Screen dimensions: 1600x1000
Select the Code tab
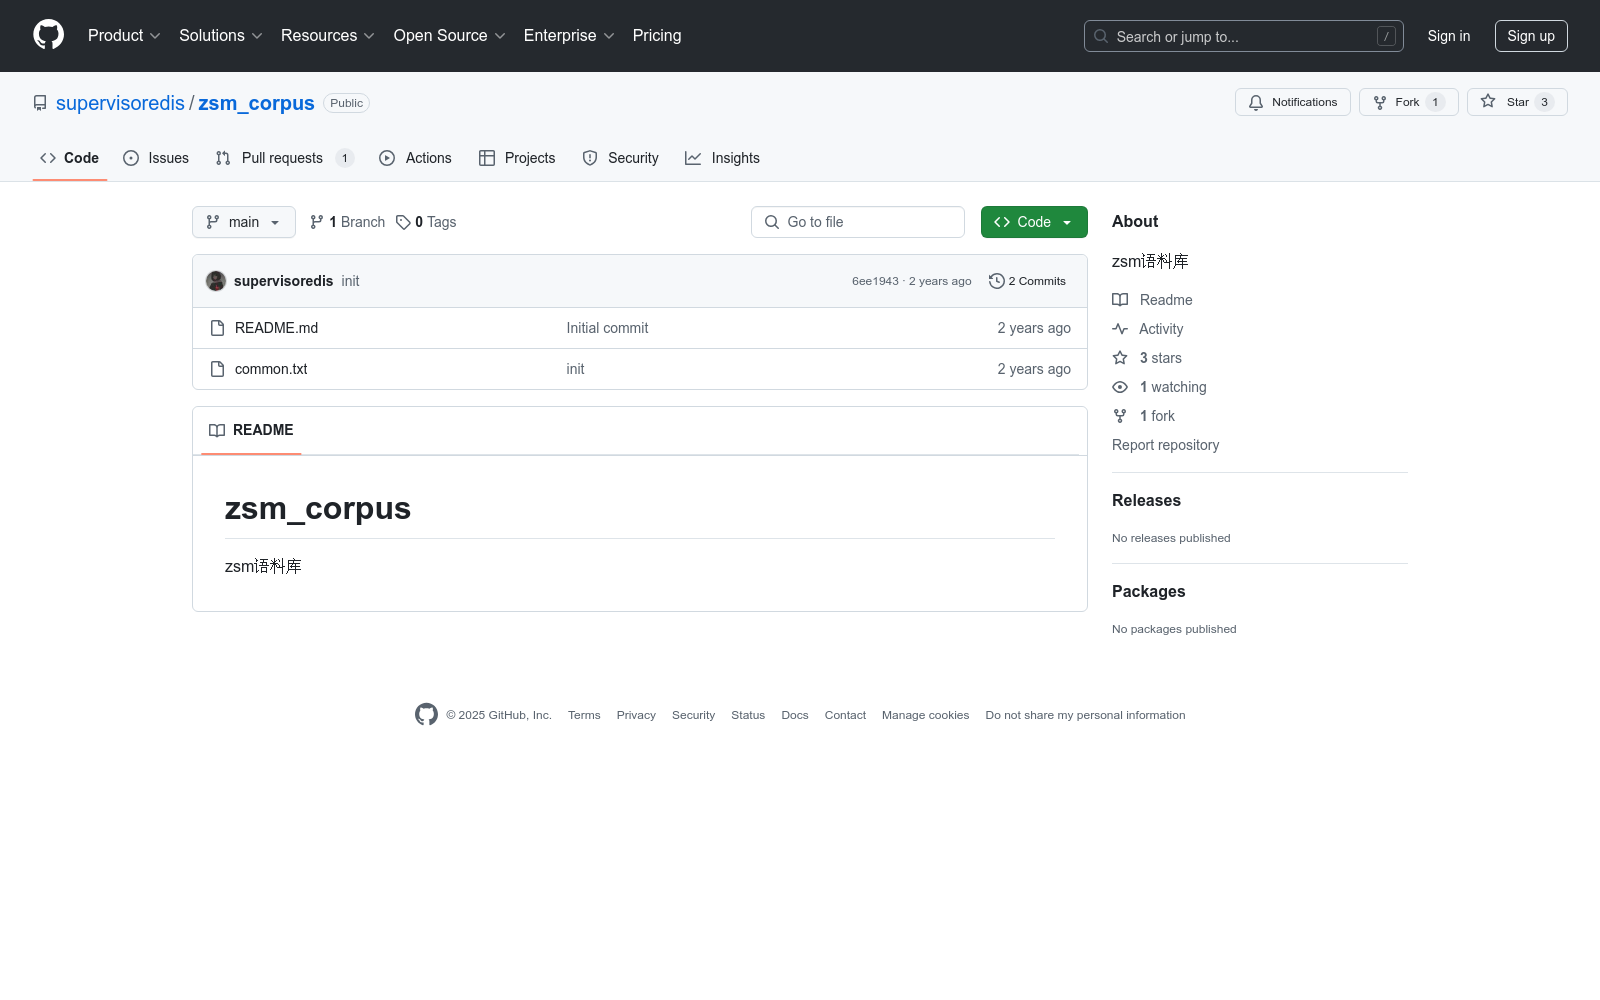point(70,158)
